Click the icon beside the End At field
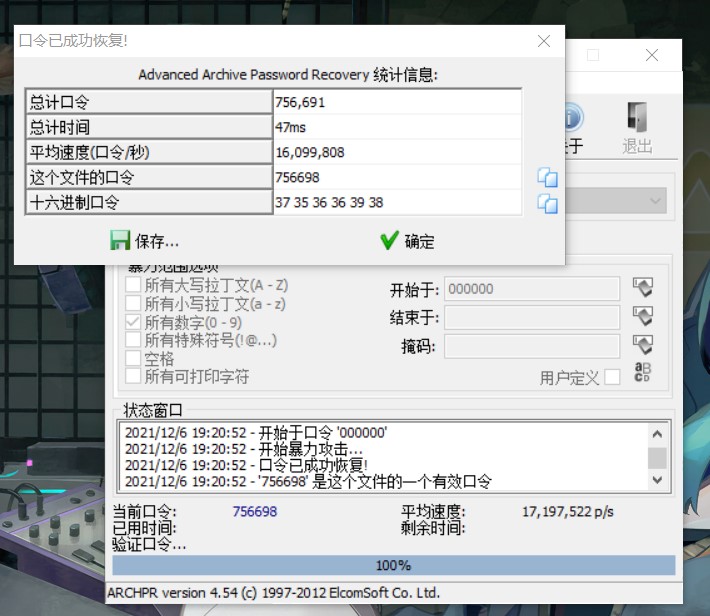Screen dimensions: 710x616 643,316
